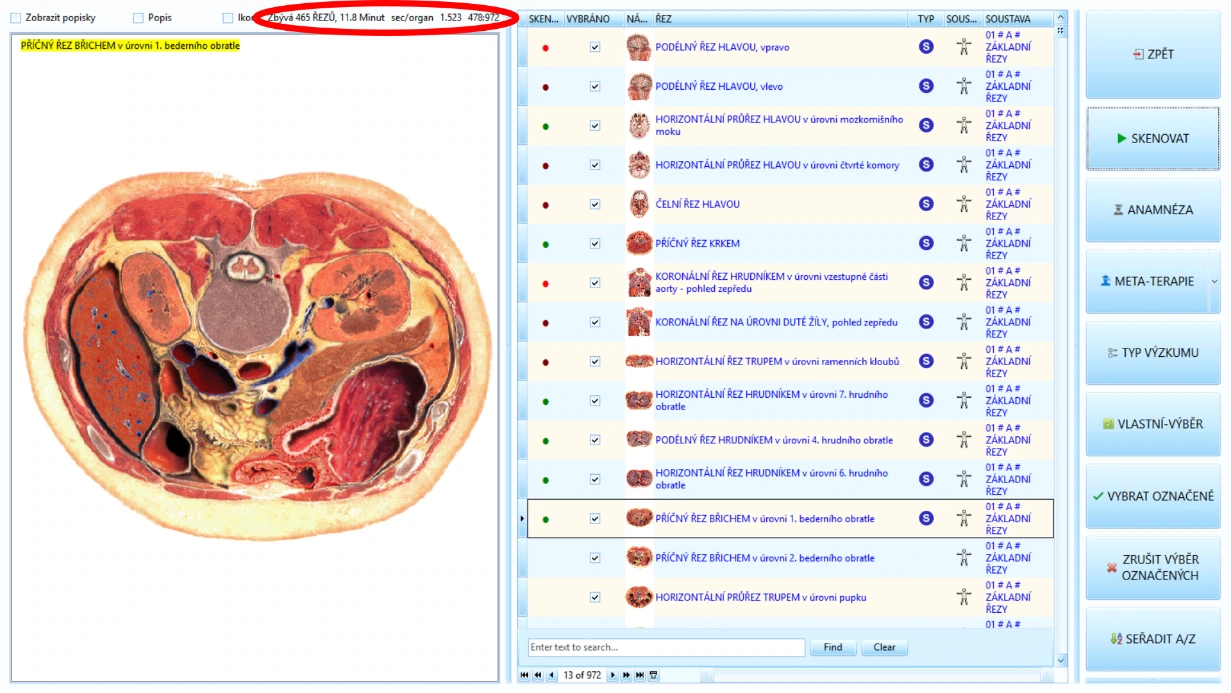Screen dimensions: 1231x693
Task: Select row PODÉLNÝ ŘEZ HRUDNÍKEM v úrovni 4. hrudního obratle
Action: (790, 440)
